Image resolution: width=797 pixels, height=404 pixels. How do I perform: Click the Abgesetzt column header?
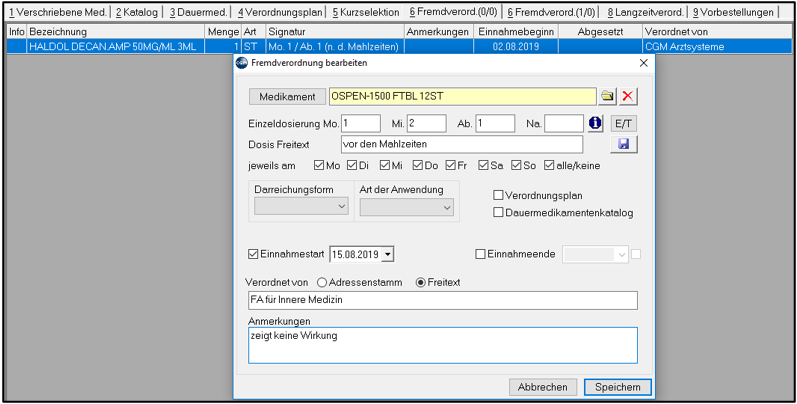click(x=600, y=32)
